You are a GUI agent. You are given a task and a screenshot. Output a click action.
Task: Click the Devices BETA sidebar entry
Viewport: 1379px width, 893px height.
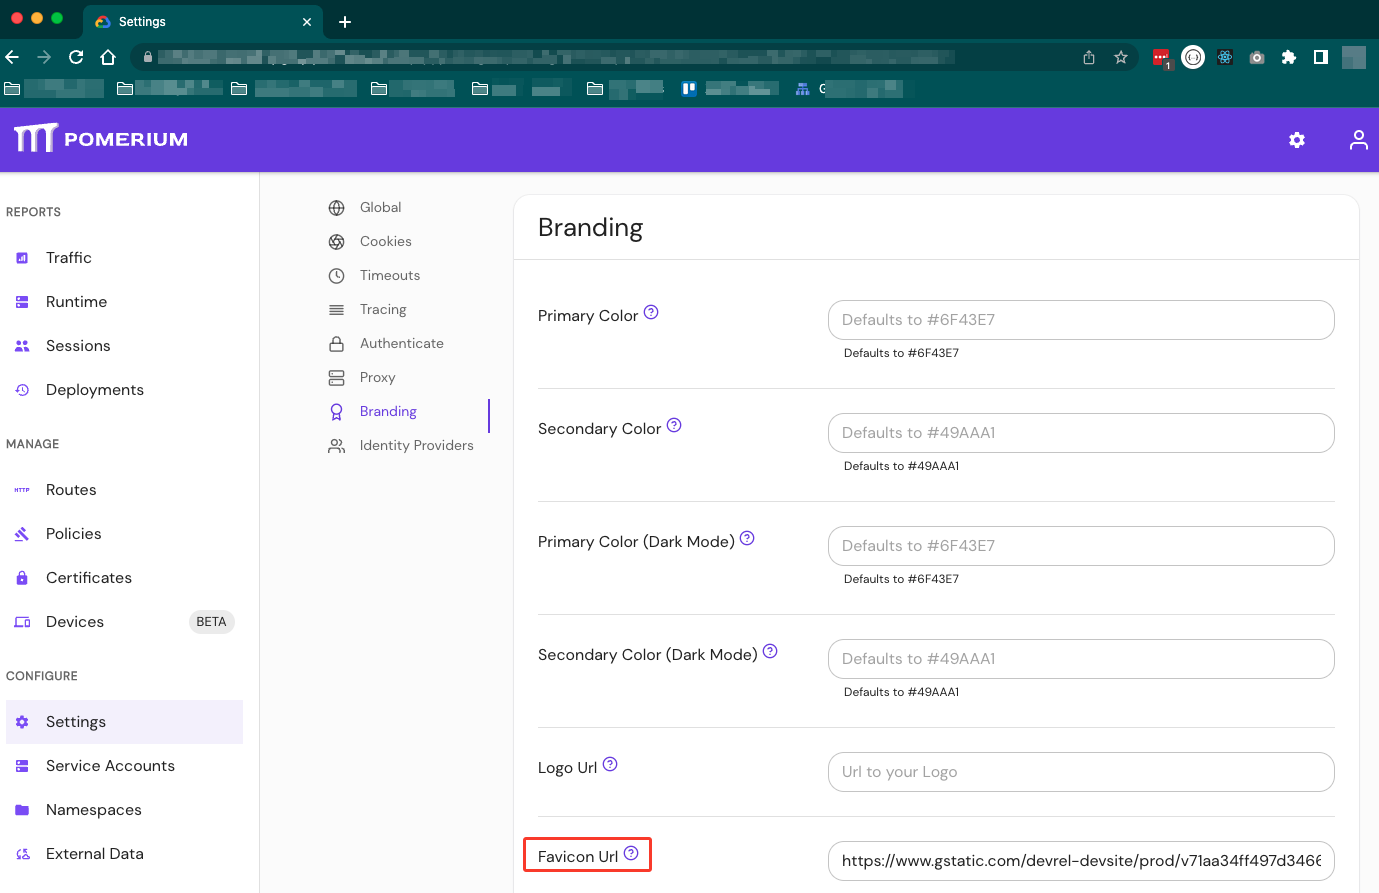click(74, 621)
